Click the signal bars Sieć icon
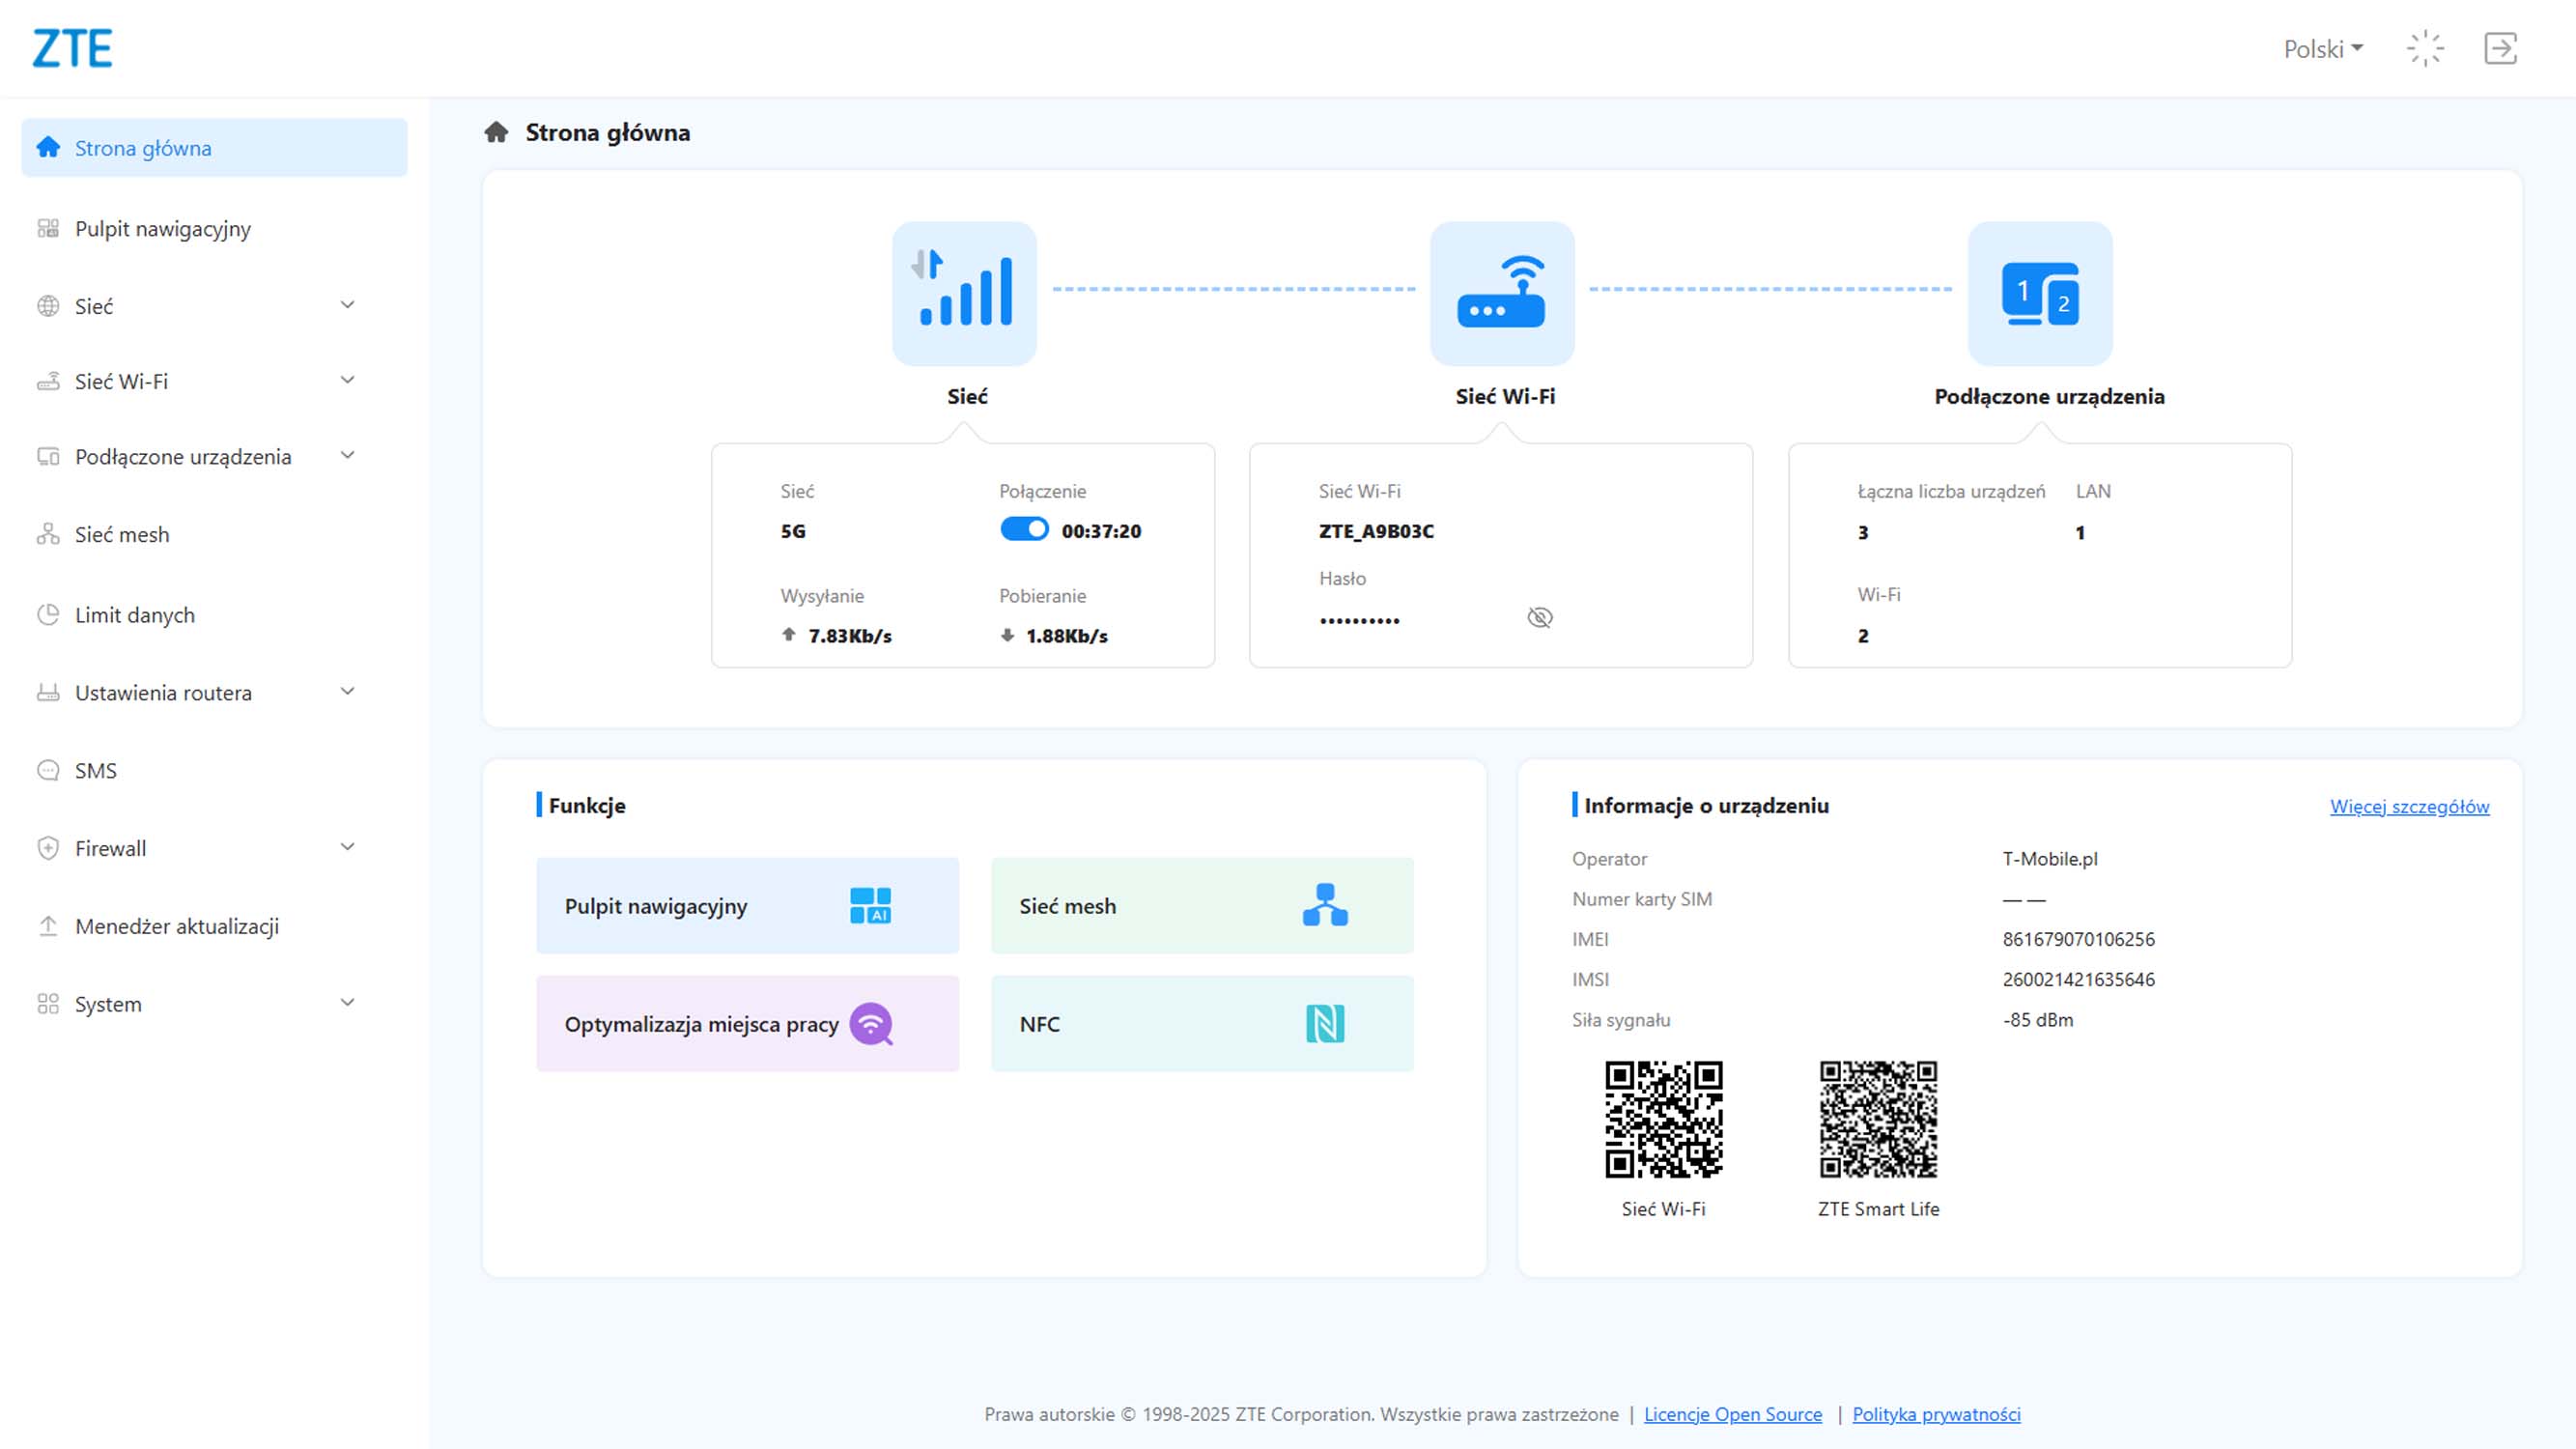Screen dimensions: 2576x1449 [964, 293]
